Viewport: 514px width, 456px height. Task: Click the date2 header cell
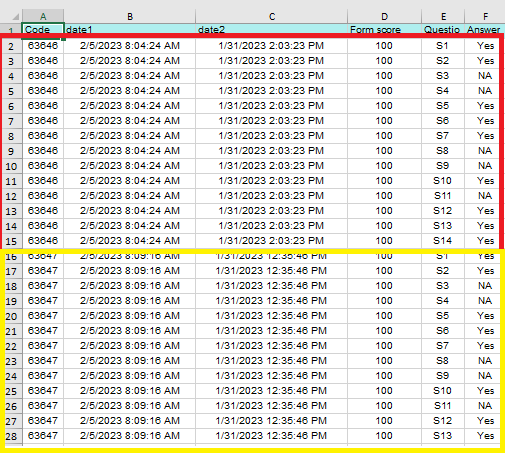click(x=272, y=29)
